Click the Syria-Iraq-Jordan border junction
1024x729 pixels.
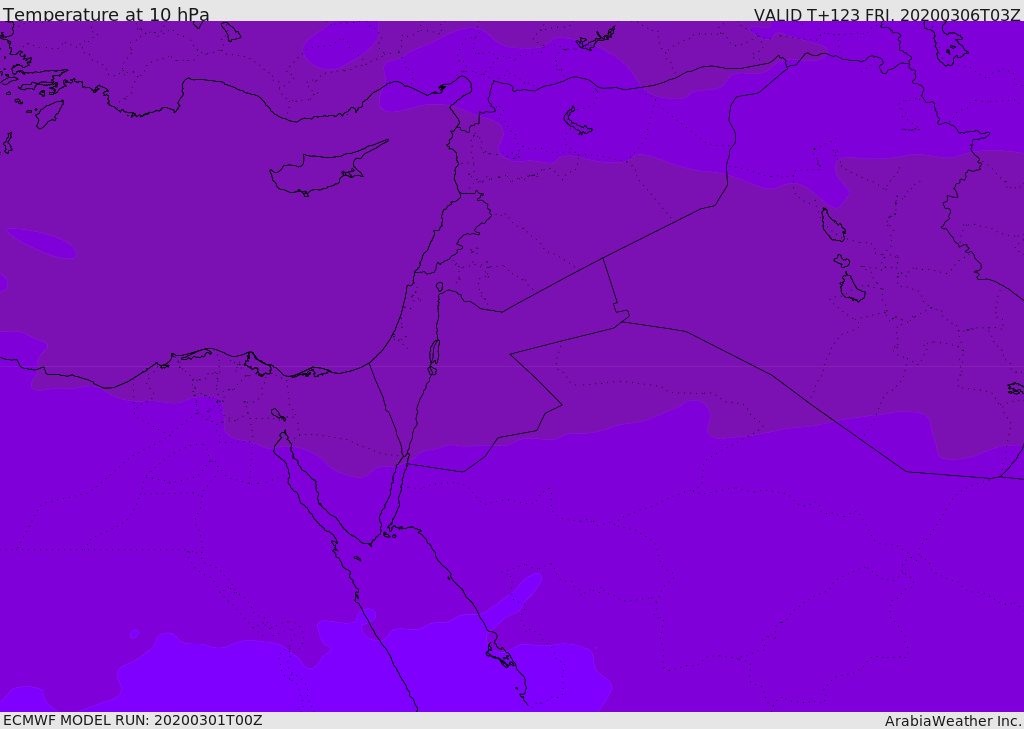pos(603,259)
